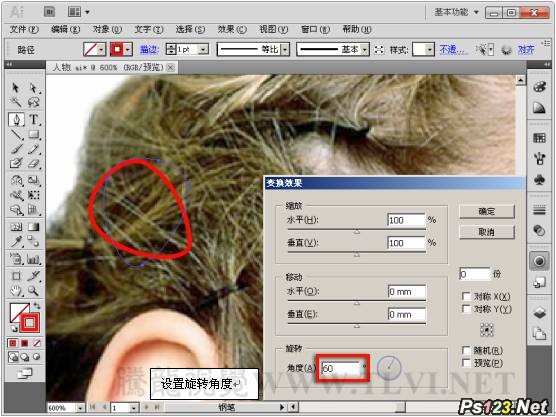Select the Zoom magnifier tool
The image size is (556, 417).
point(33,291)
